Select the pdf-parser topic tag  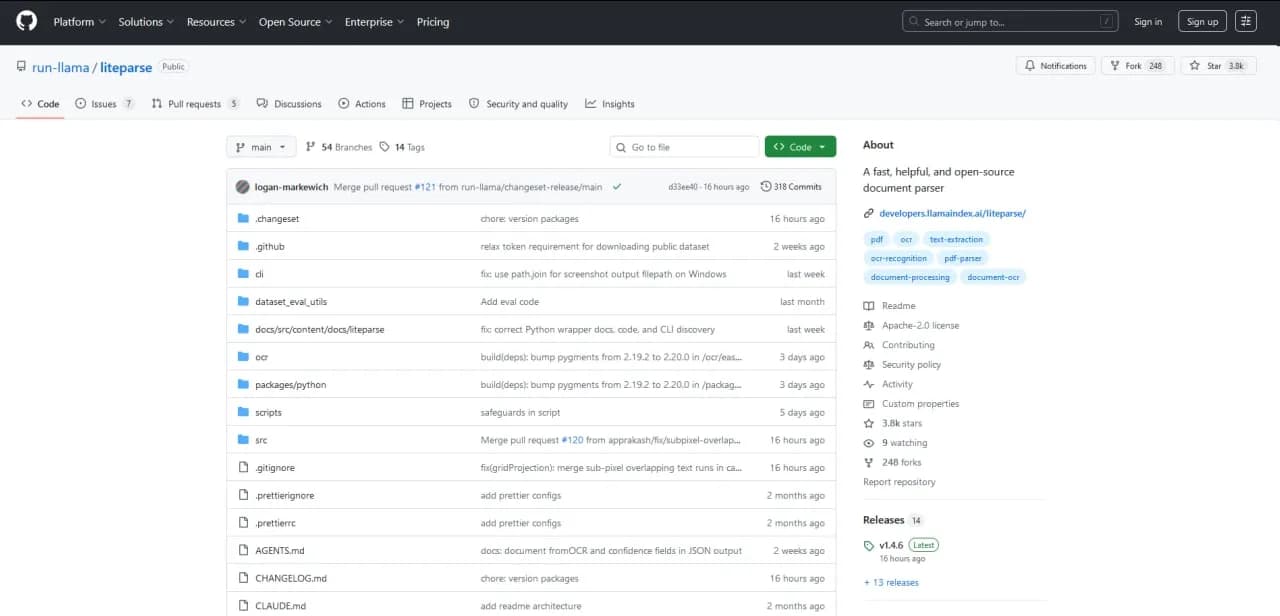tap(963, 258)
